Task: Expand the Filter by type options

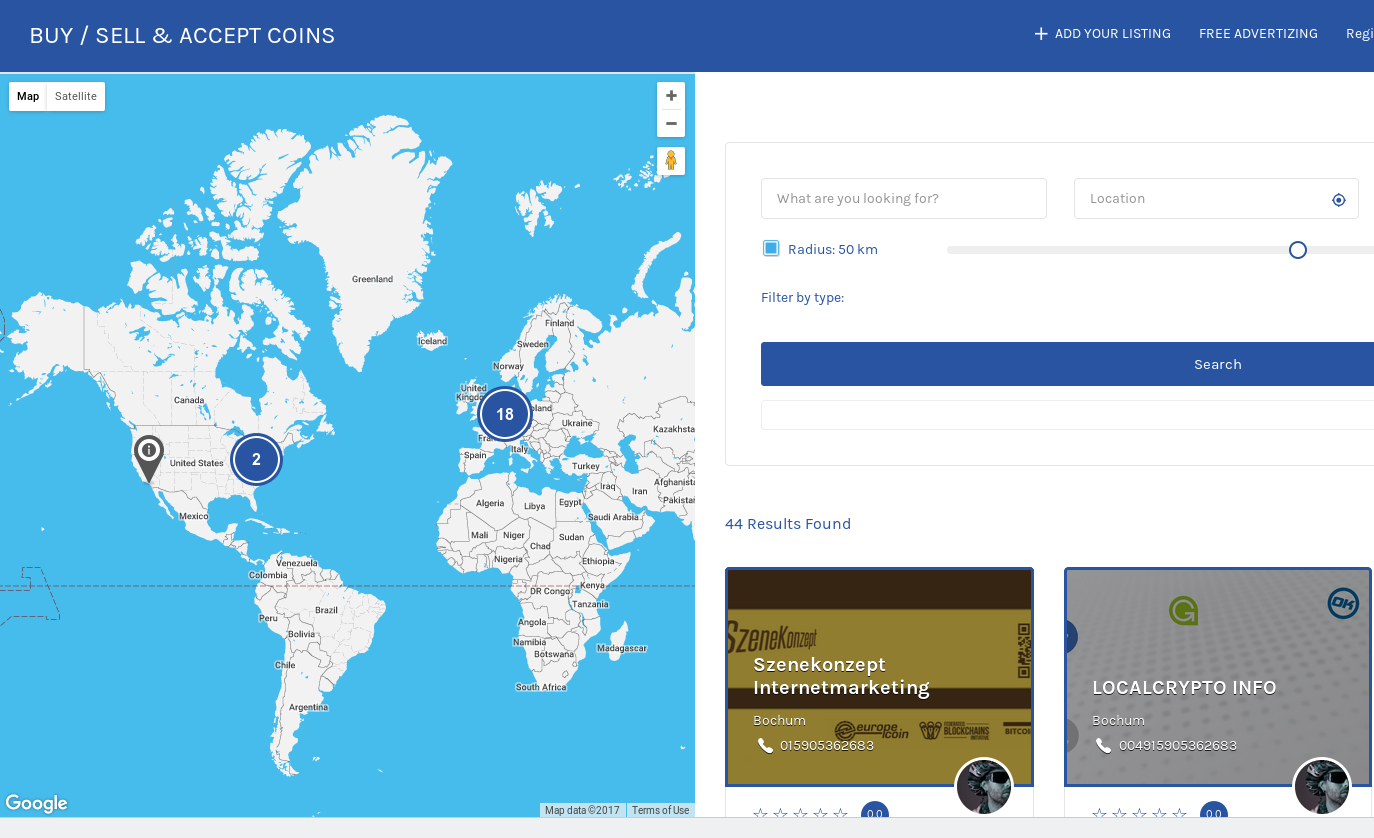Action: coord(802,297)
